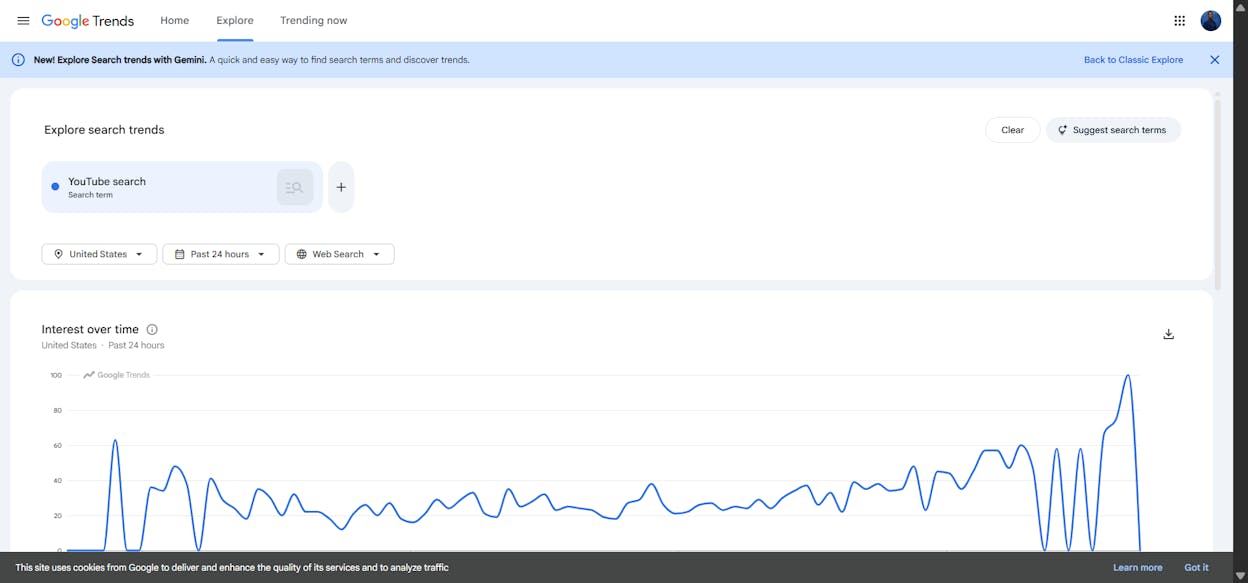Click Learn more in cookie notice
This screenshot has width=1248, height=583.
(1138, 567)
